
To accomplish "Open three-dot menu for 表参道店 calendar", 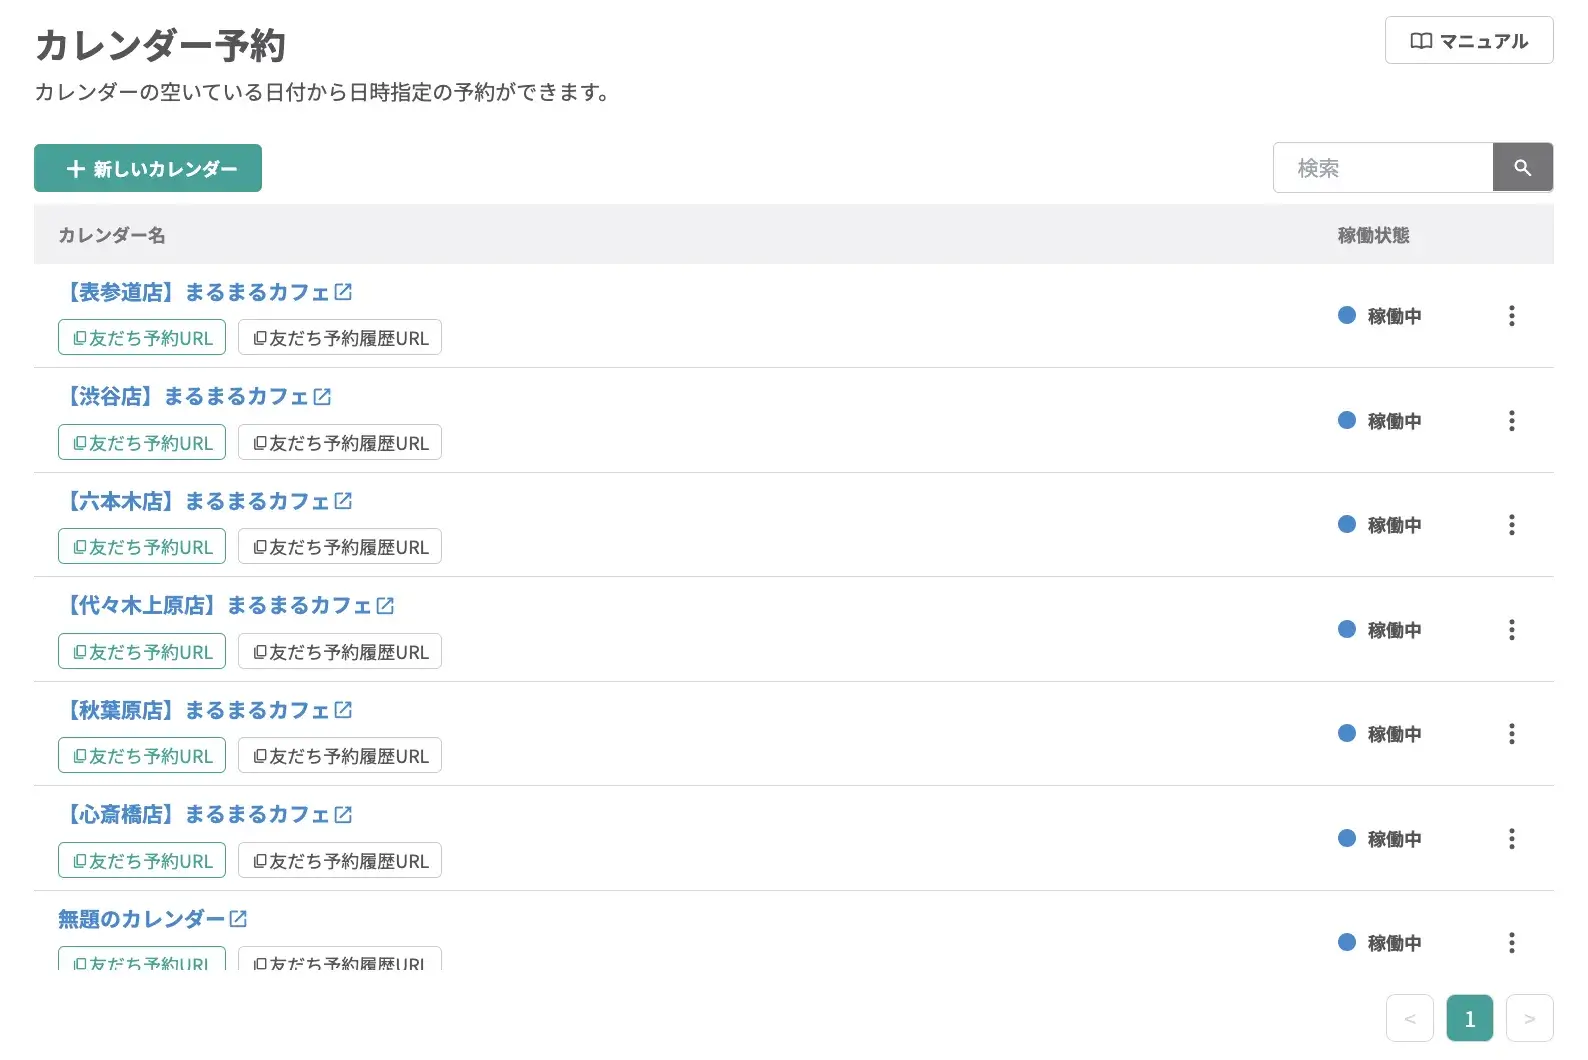I will coord(1511,316).
